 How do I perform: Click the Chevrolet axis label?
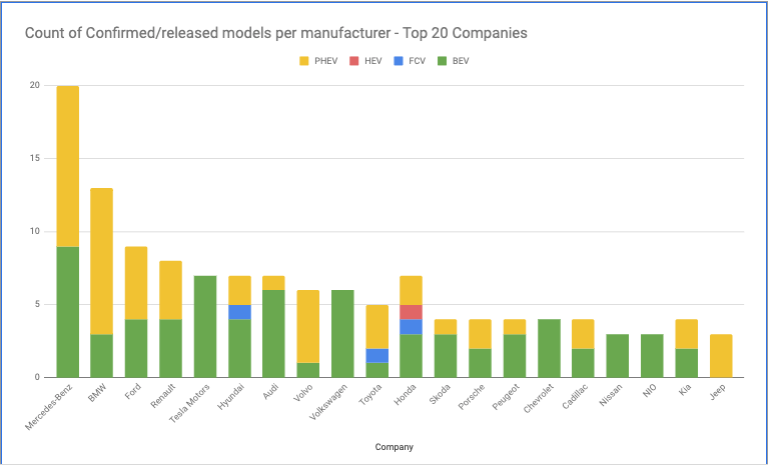[538, 398]
